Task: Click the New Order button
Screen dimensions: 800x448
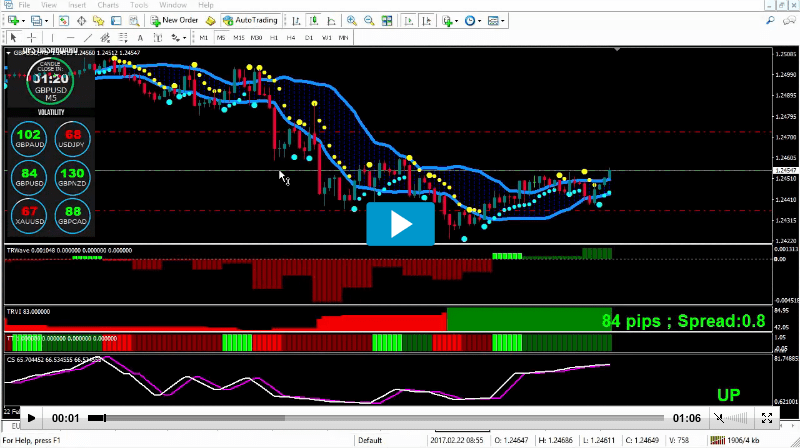Action: [174, 20]
